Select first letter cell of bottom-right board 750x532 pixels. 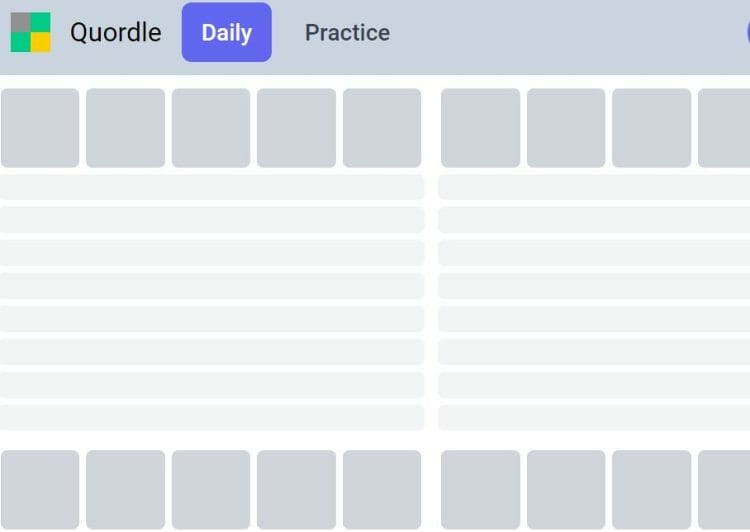coord(481,489)
